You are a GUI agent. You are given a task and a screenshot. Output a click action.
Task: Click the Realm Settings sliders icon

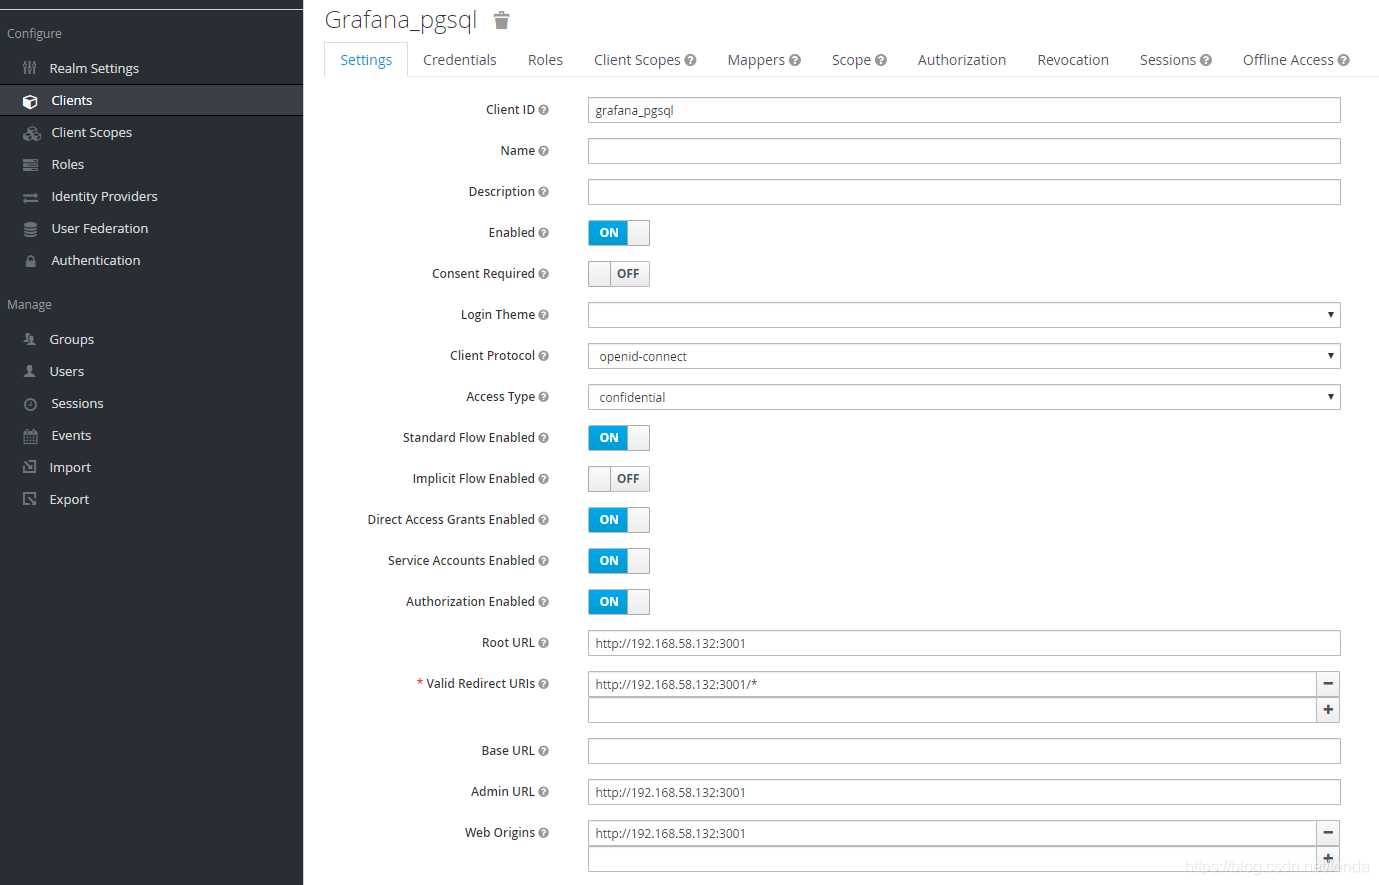30,68
